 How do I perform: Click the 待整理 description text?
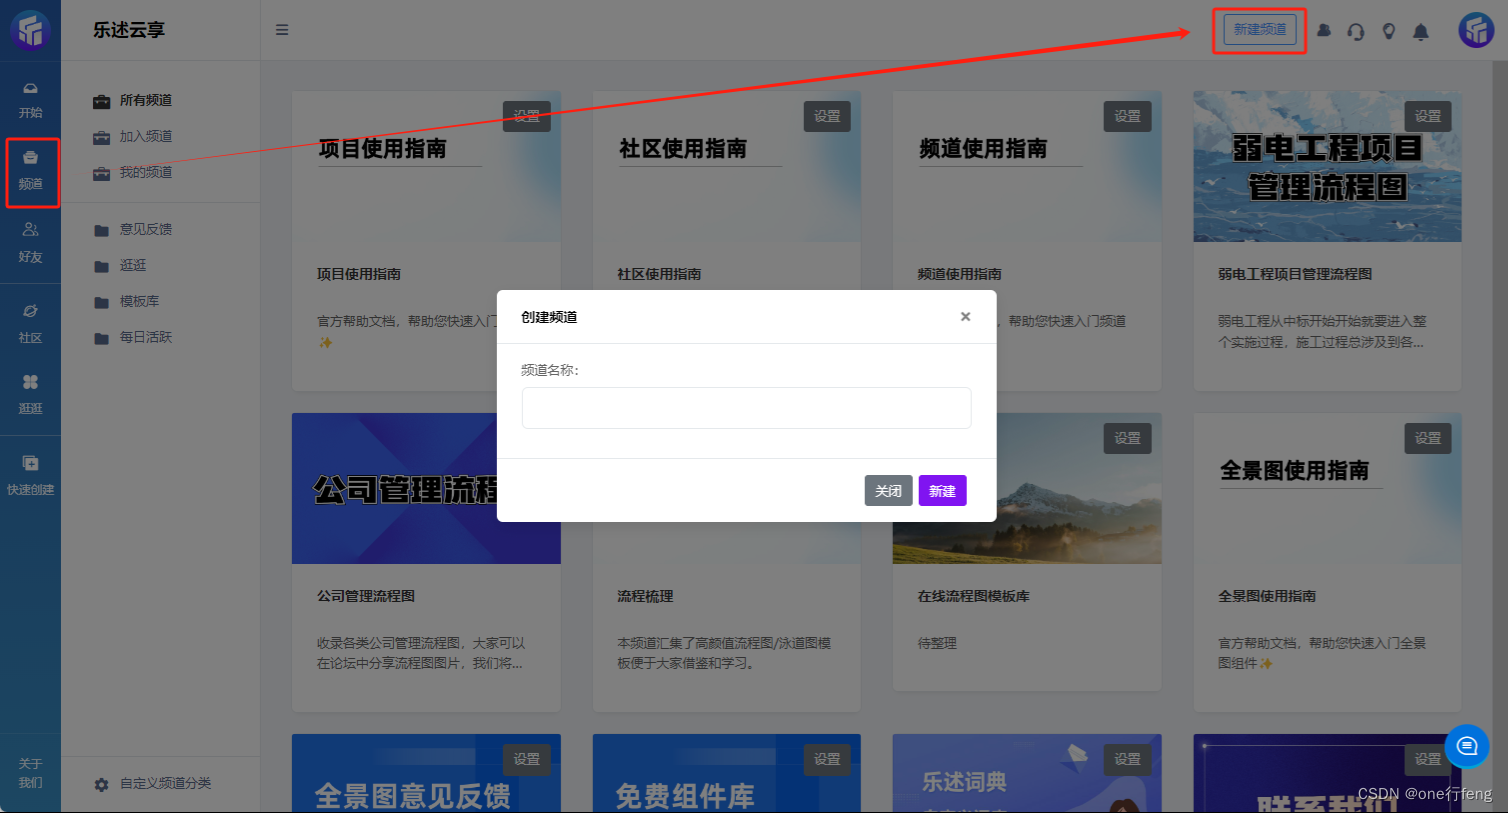point(937,643)
